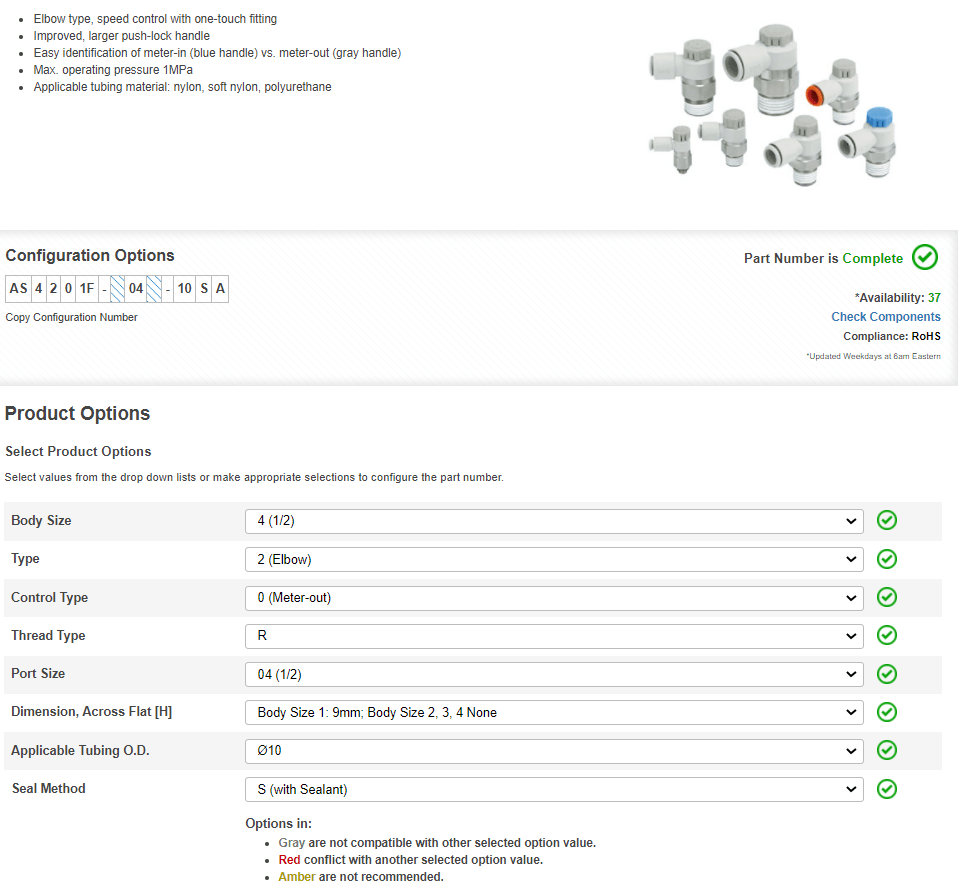This screenshot has height=885, width=962.
Task: Open the Dimension, Across Flat [H] dropdown
Action: tap(553, 713)
